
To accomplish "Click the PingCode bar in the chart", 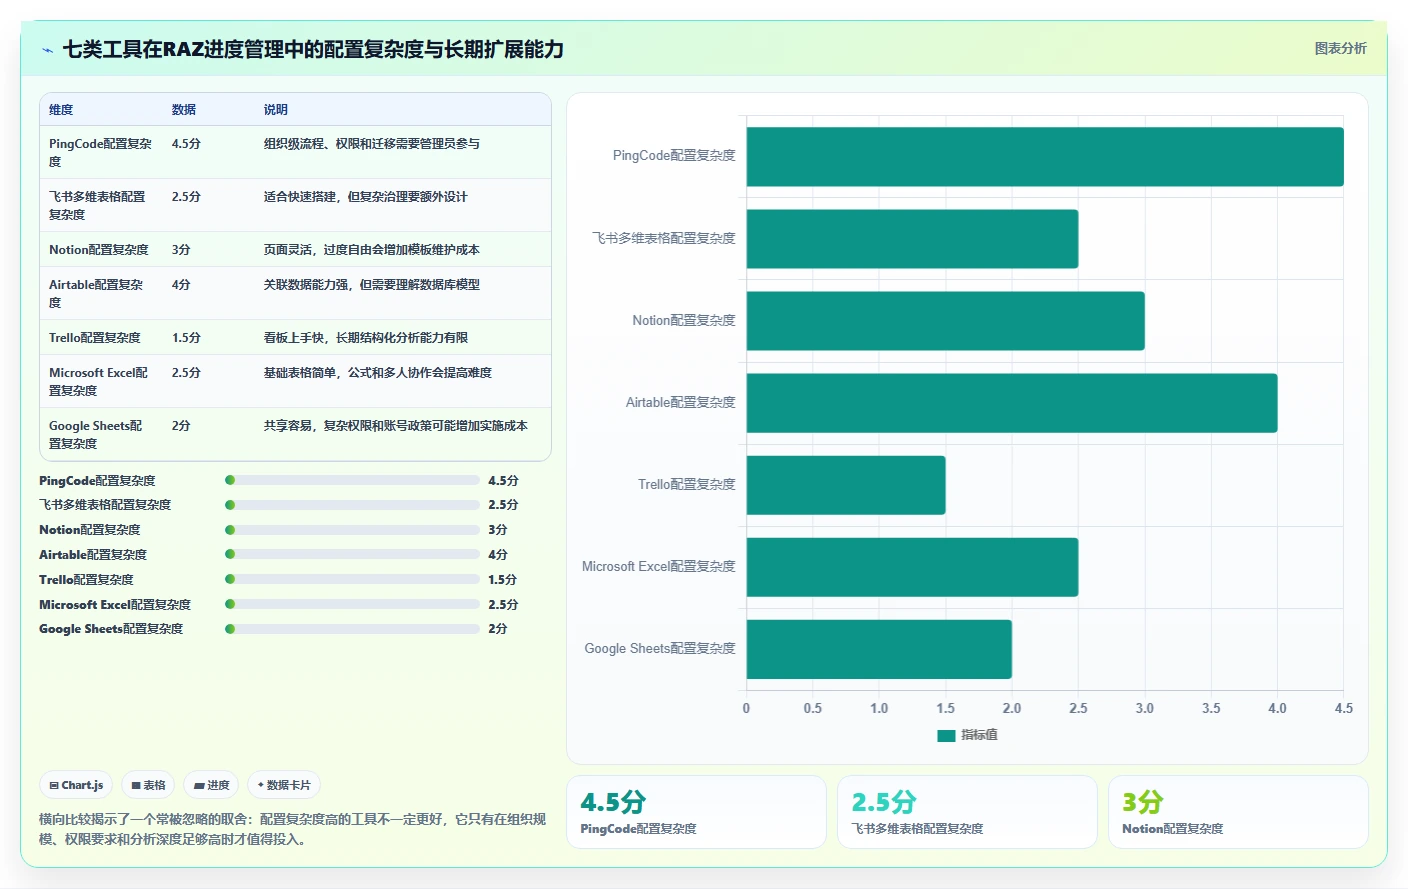I will 1045,156.
